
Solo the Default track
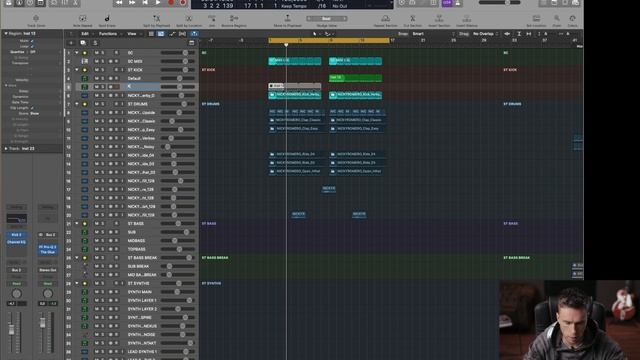(103, 78)
